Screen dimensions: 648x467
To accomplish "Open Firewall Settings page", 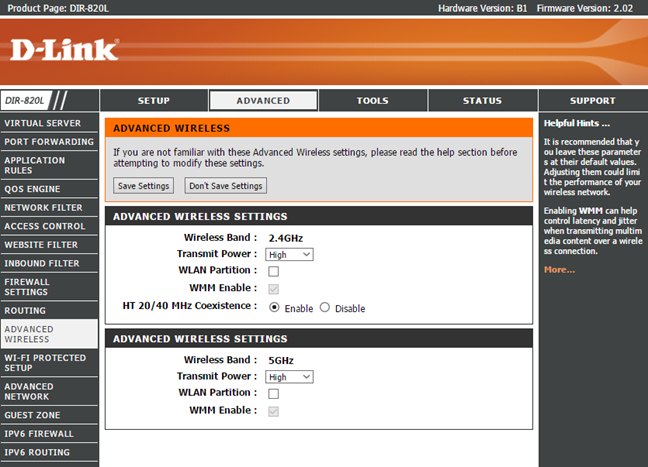I will point(49,287).
